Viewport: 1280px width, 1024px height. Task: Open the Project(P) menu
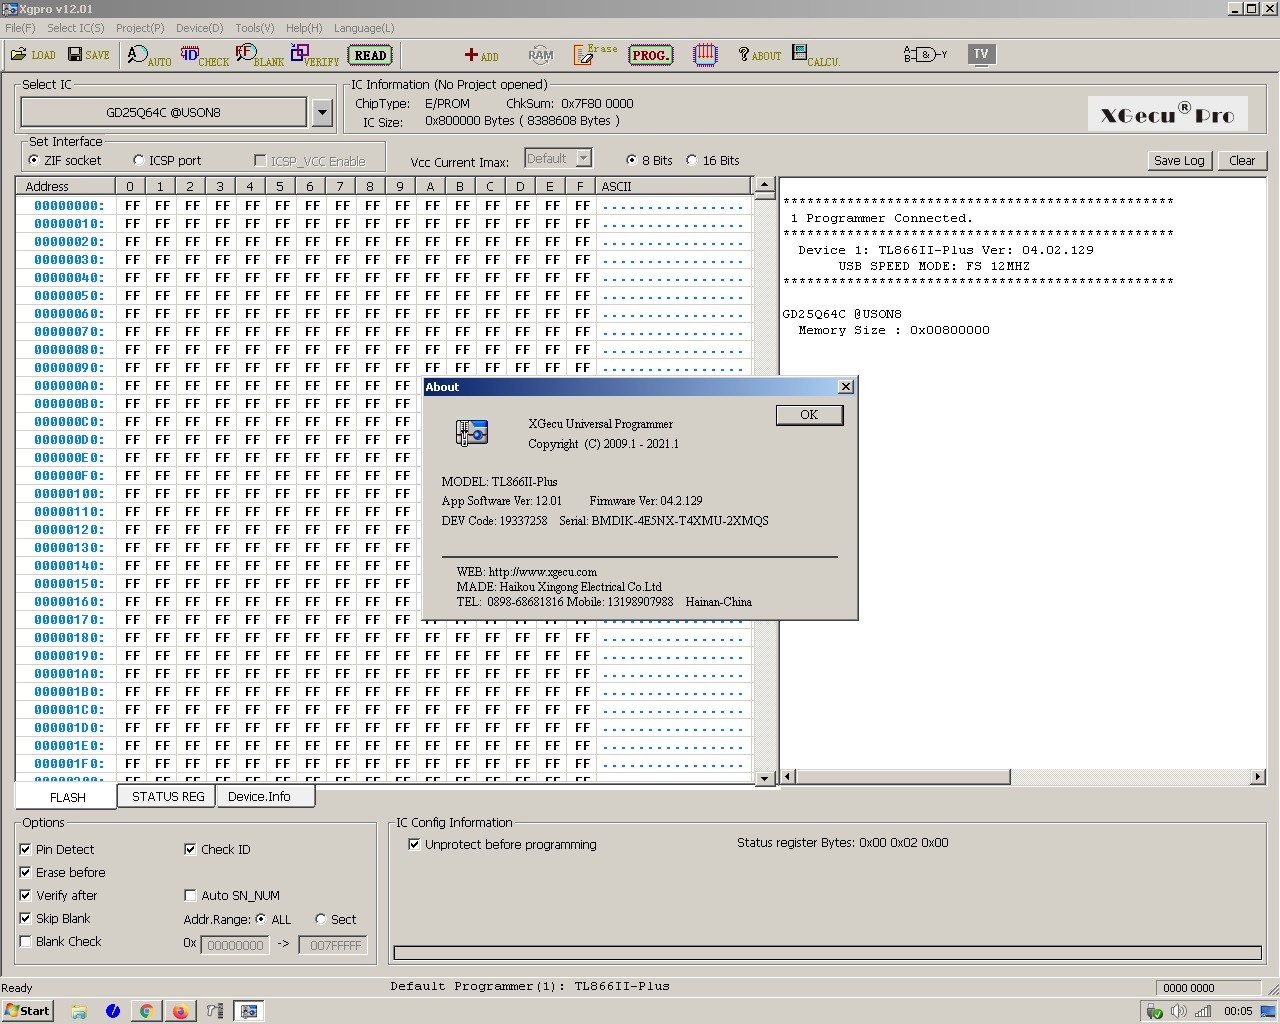[140, 28]
